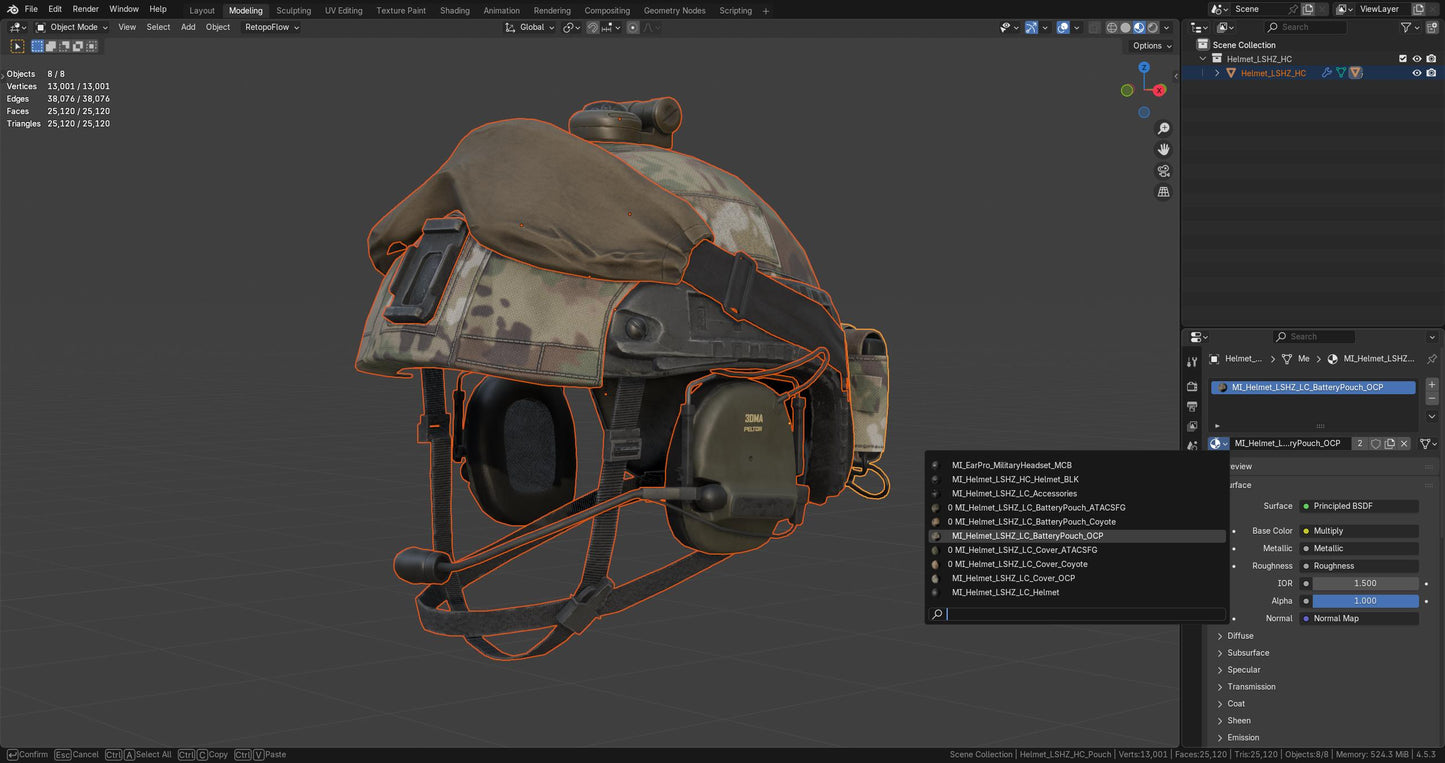Open the Render menu
Image resolution: width=1445 pixels, height=763 pixels.
pyautogui.click(x=85, y=9)
